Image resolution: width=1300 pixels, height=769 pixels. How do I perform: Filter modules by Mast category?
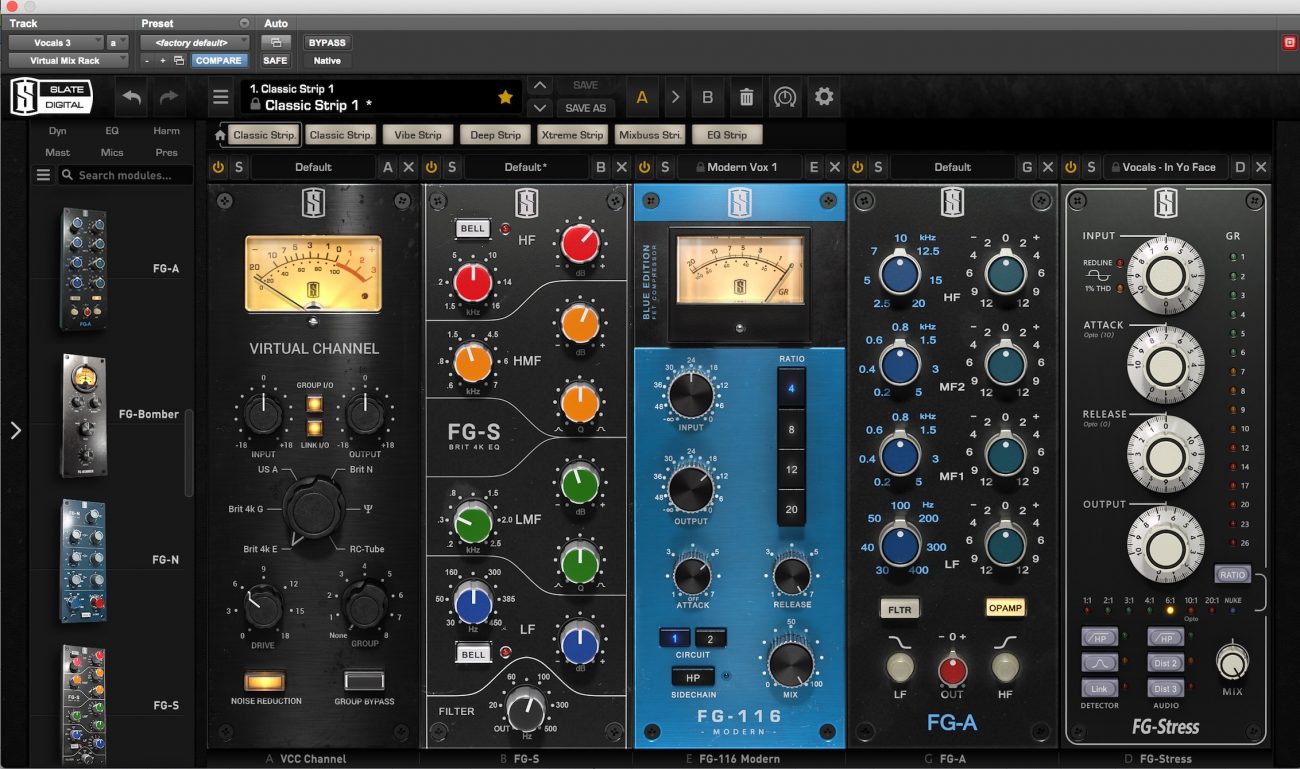(x=58, y=153)
